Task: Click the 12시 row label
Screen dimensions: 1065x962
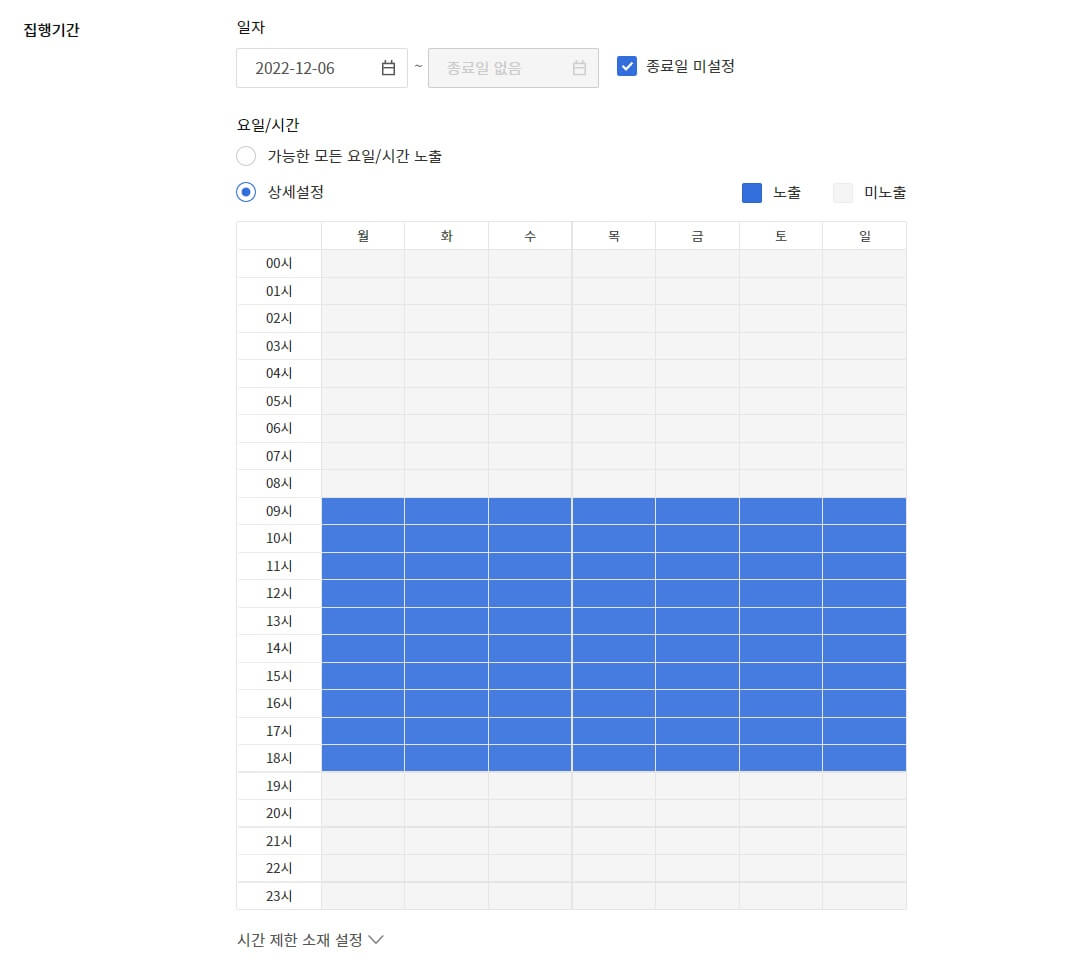Action: click(x=278, y=594)
